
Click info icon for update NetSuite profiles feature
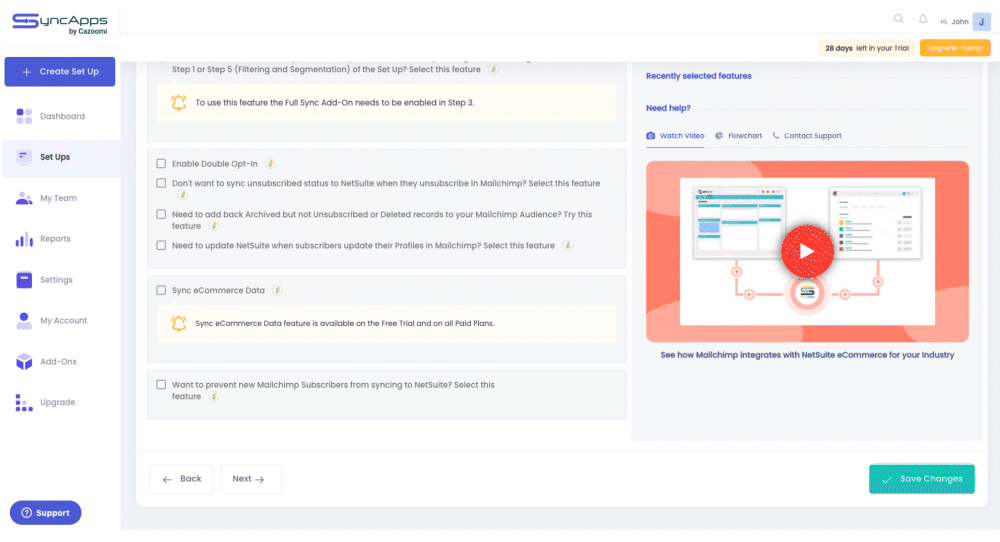point(567,245)
